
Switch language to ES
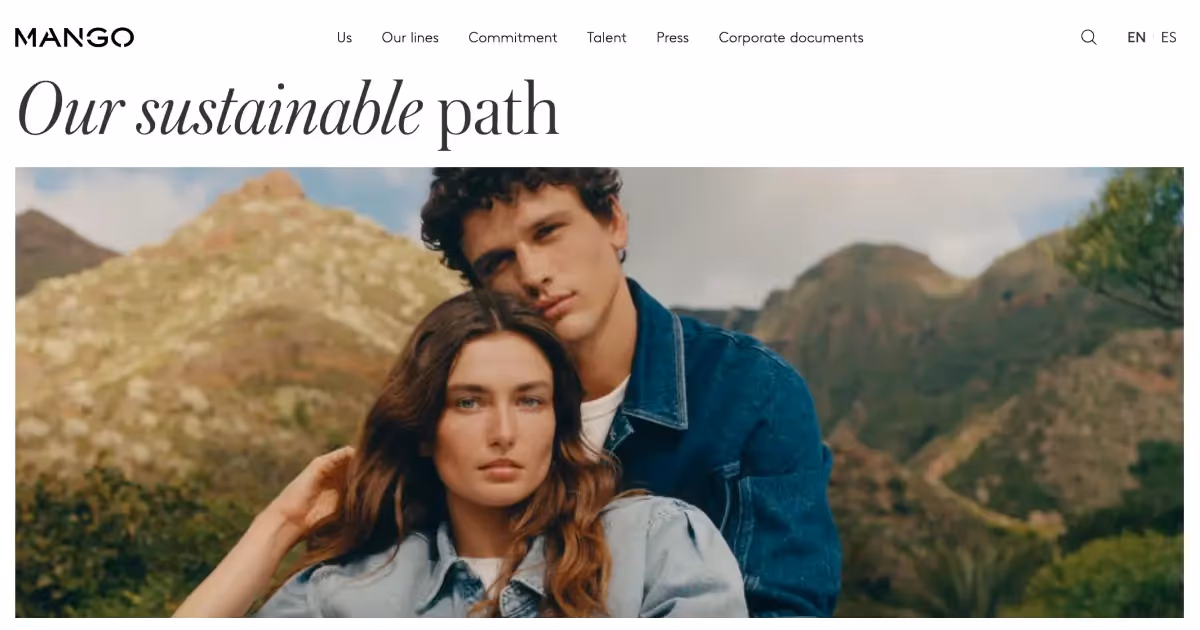pos(1168,37)
